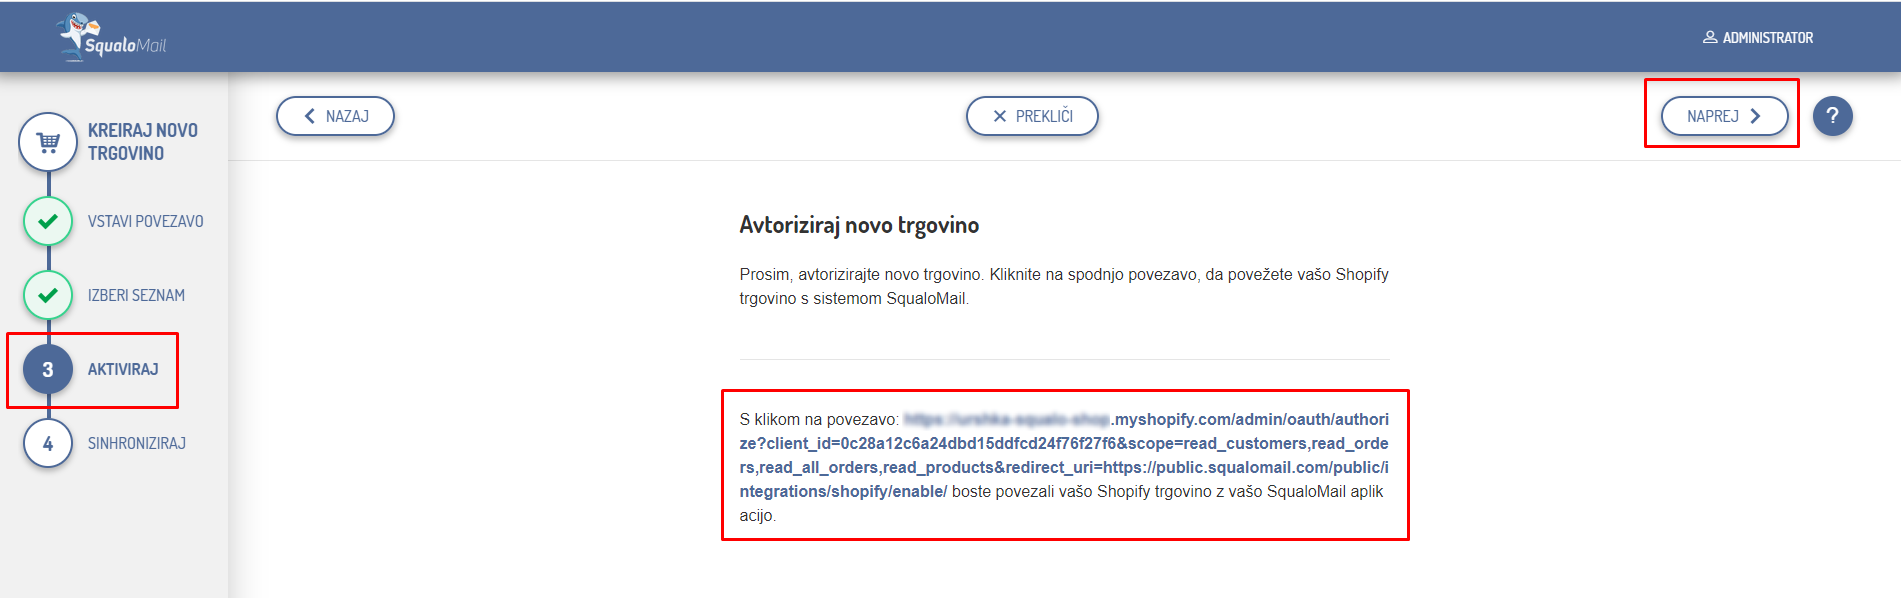Open the Shopify OAuth authorization link
The image size is (1901, 598).
(x=1063, y=455)
